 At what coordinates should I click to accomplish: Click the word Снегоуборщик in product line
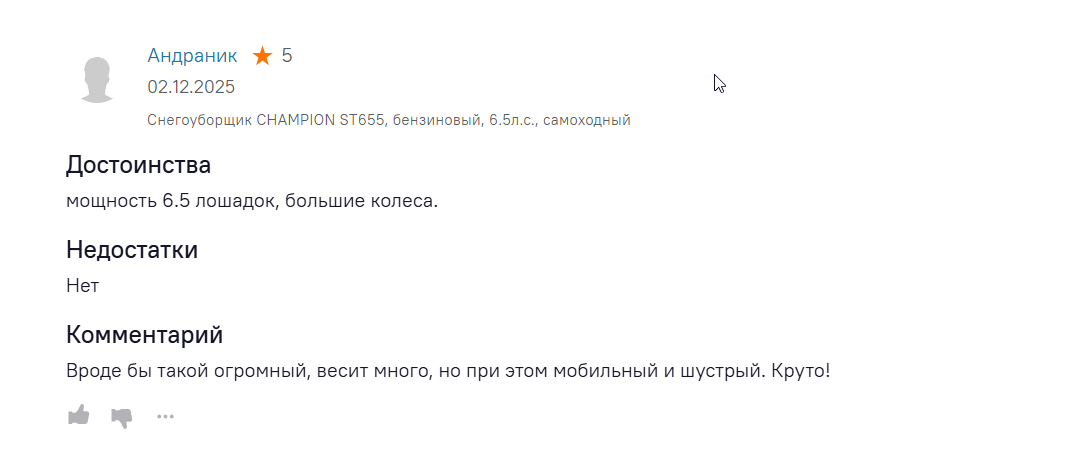click(x=199, y=120)
